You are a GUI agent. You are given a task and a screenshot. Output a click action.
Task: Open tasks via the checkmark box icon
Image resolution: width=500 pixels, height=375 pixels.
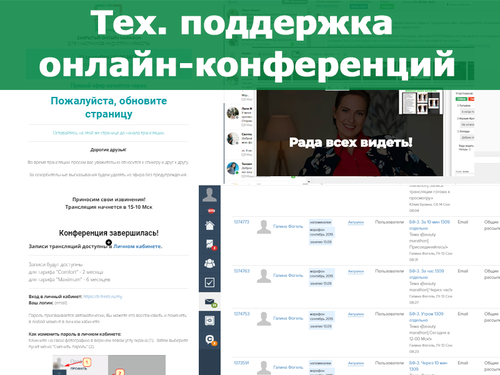(210, 282)
